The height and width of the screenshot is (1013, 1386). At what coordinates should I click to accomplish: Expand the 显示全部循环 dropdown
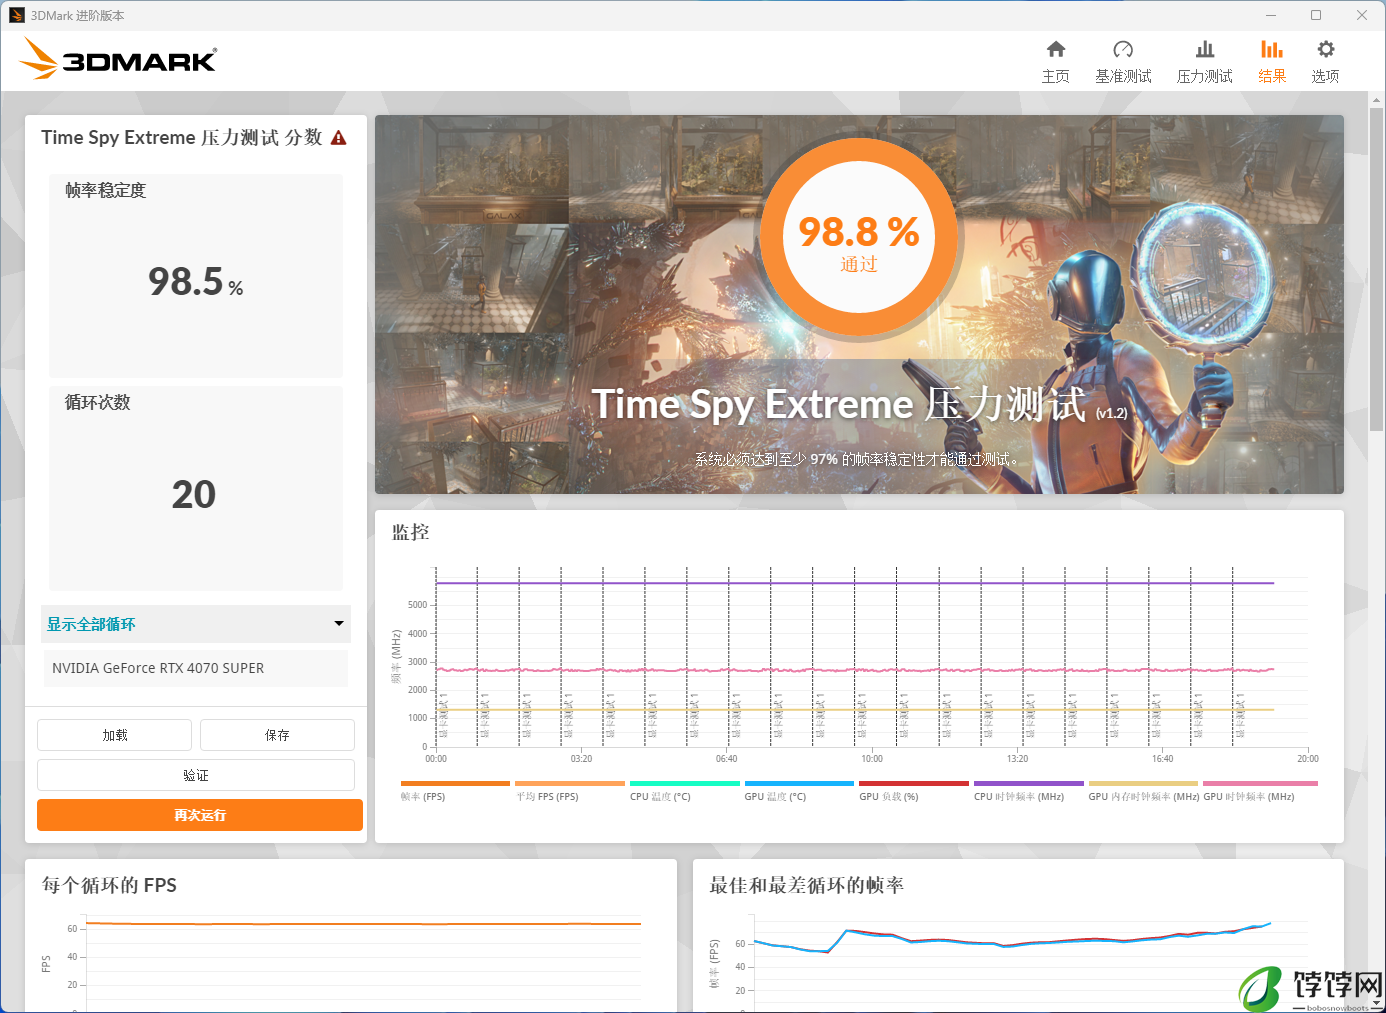pyautogui.click(x=196, y=624)
